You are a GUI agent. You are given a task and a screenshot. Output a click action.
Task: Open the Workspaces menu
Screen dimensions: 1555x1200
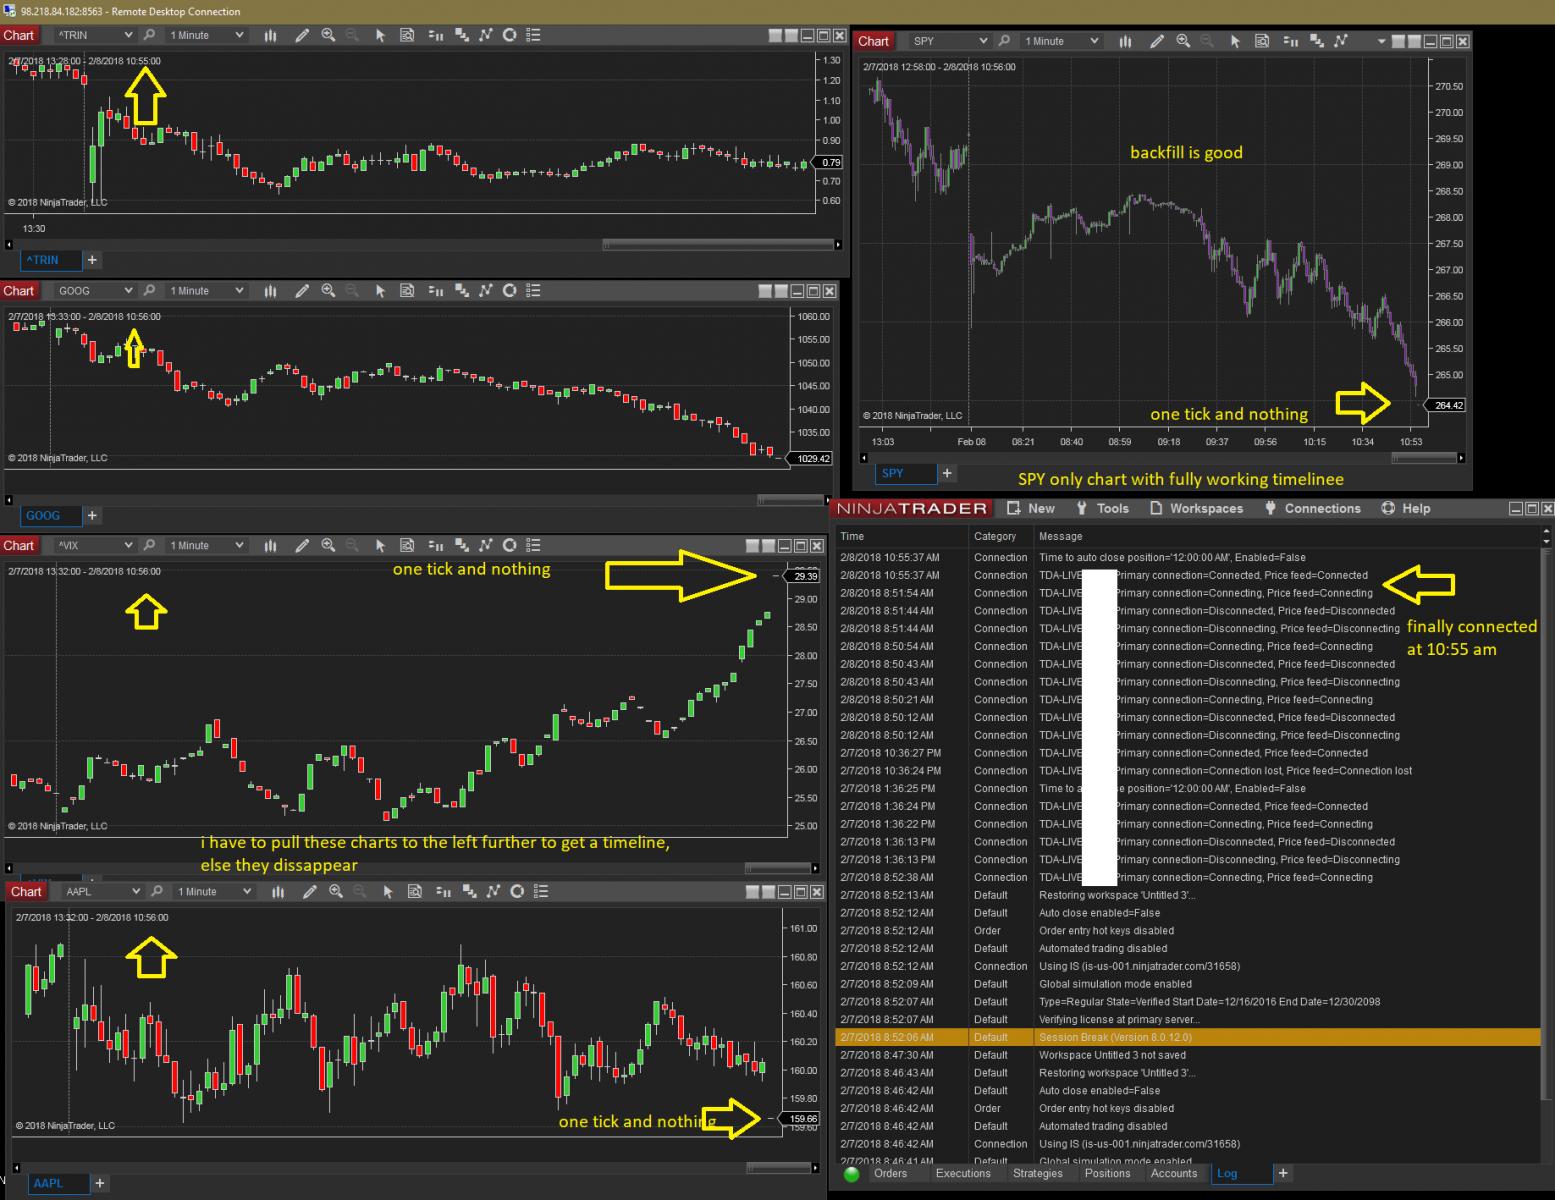click(x=1197, y=509)
